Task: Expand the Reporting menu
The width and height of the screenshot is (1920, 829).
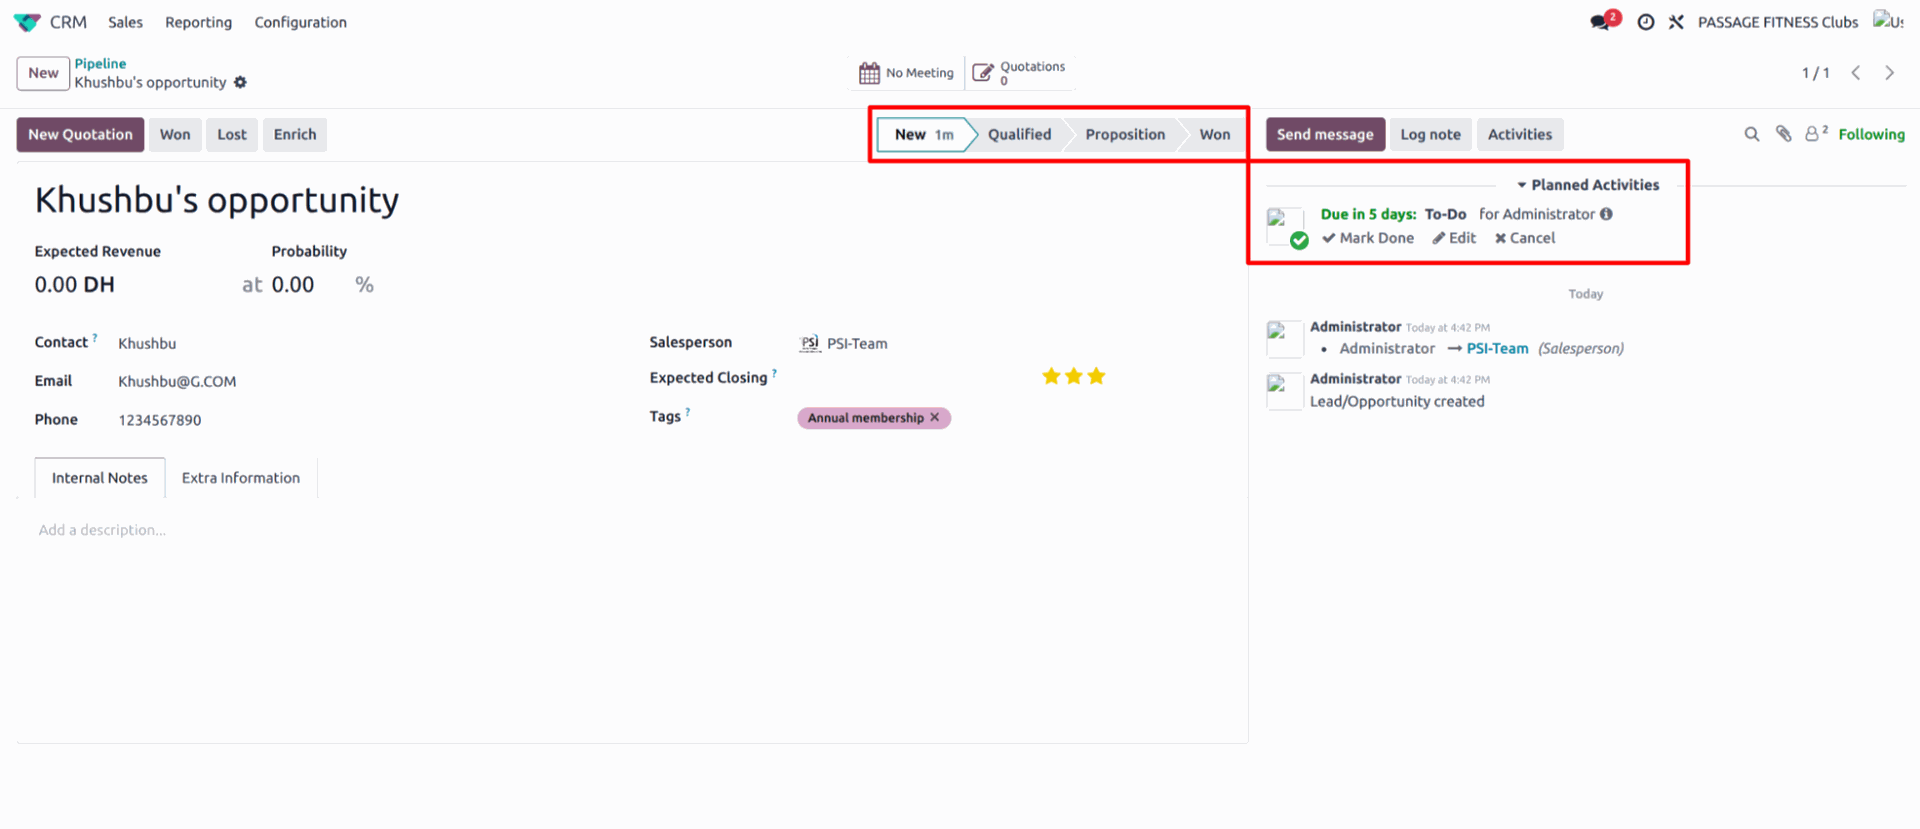Action: tap(198, 22)
